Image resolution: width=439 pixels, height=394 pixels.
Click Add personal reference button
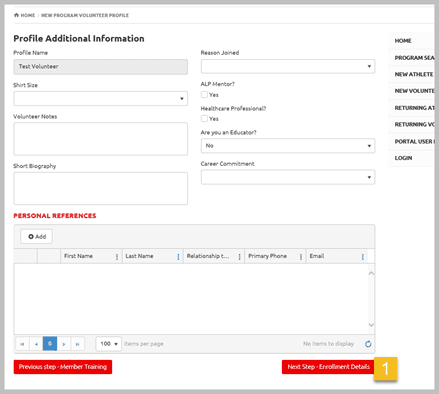coord(37,237)
